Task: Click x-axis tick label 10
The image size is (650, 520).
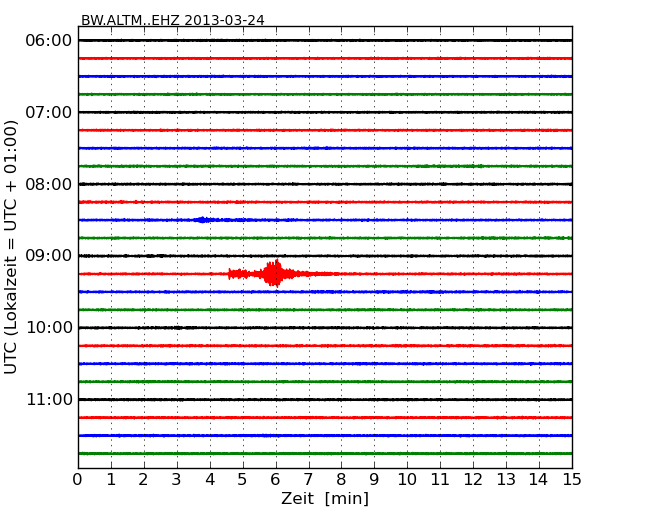Action: (x=407, y=480)
